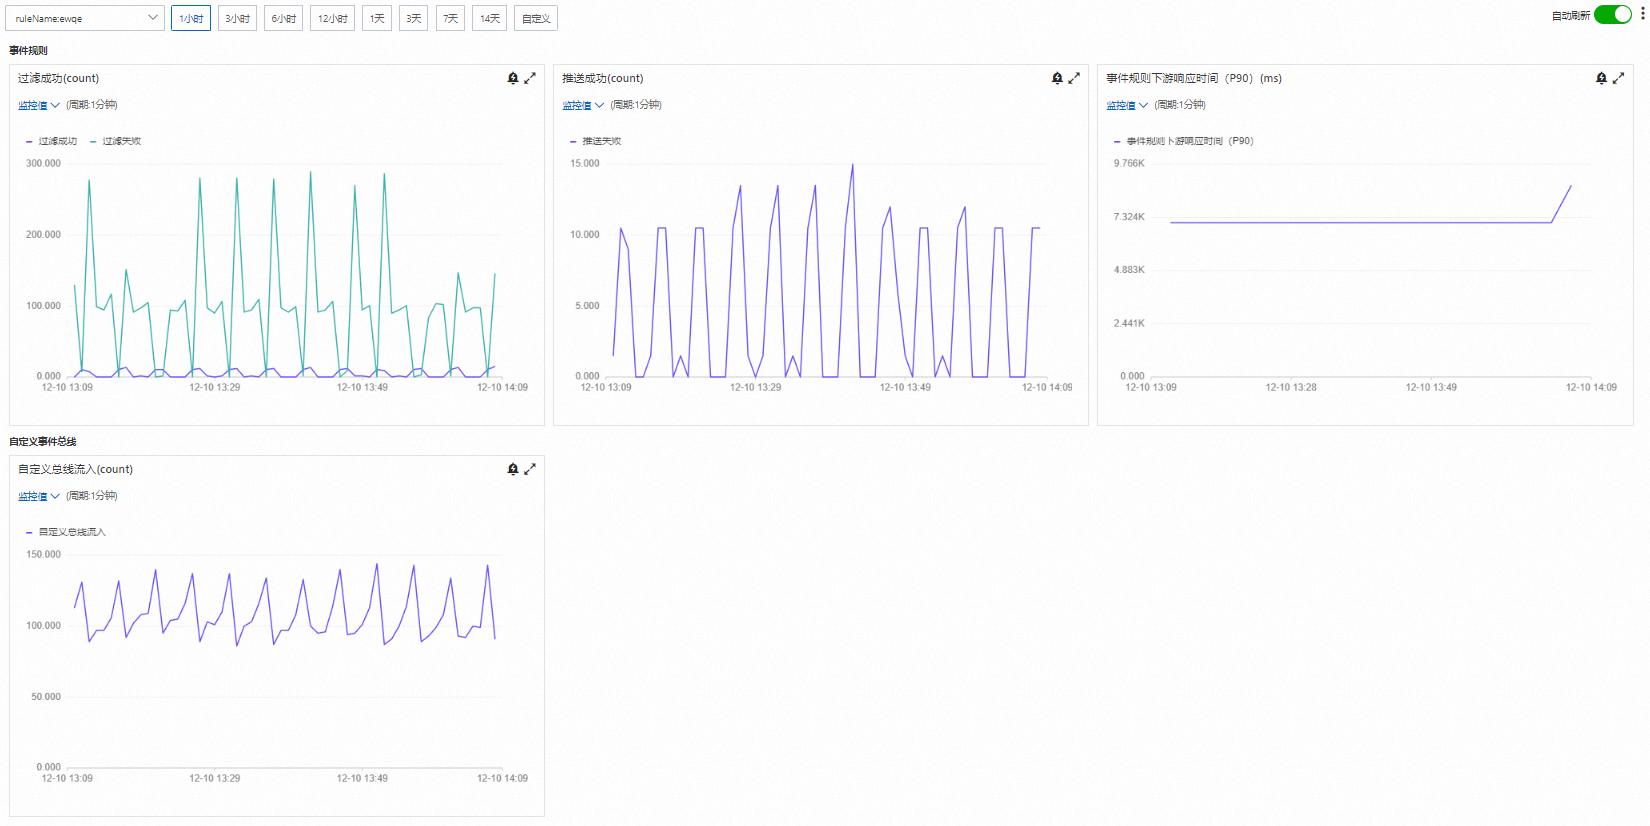Click the 事件规则下游响应时间 (P90) (ms) title
Viewport: 1650px width, 826px height.
point(1194,78)
